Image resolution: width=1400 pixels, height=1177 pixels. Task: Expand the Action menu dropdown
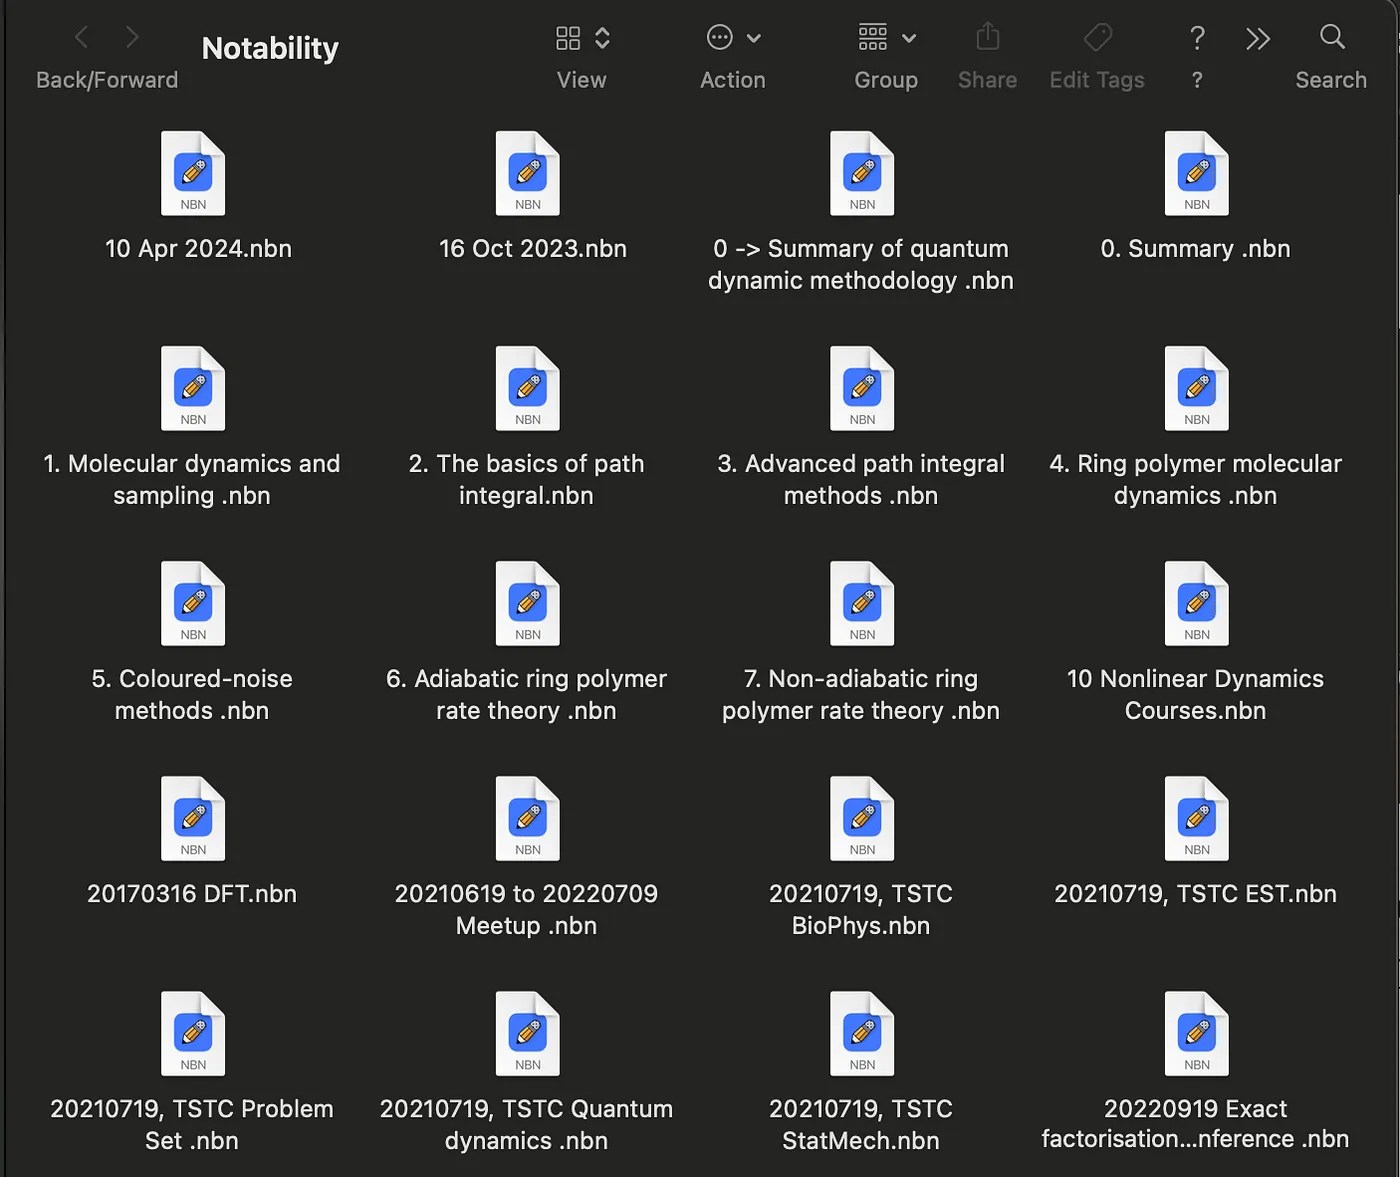[x=733, y=38]
